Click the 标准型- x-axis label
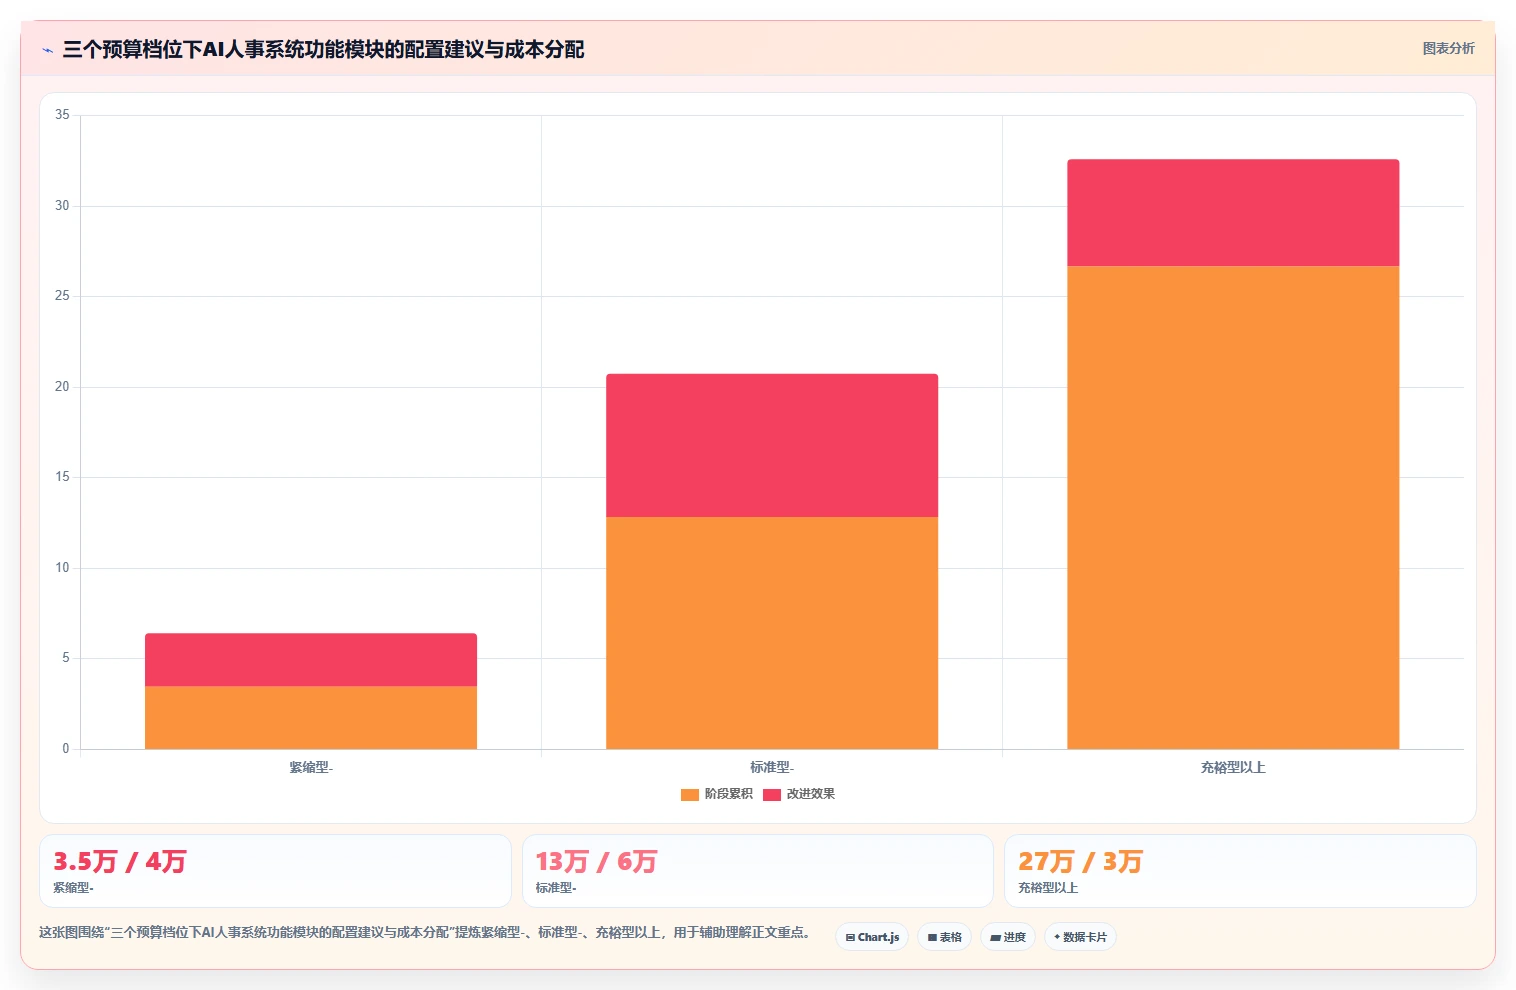 pos(772,768)
